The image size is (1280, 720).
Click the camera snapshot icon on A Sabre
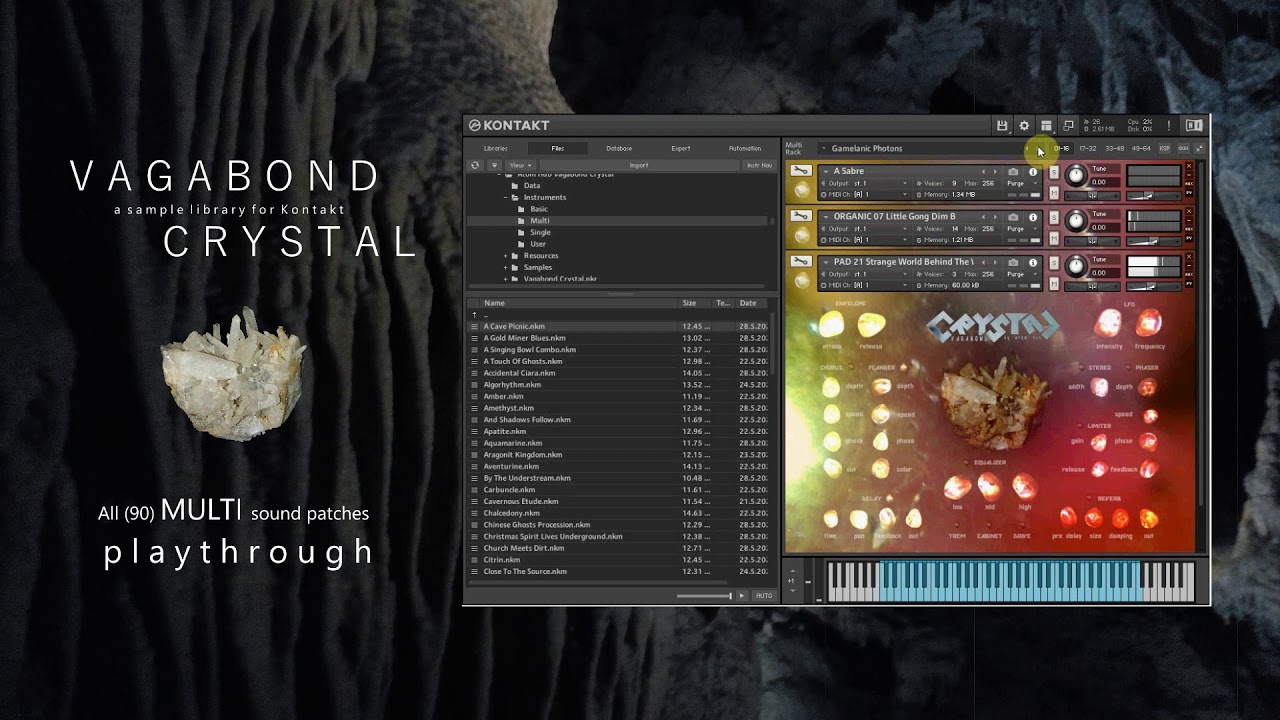coord(1013,172)
